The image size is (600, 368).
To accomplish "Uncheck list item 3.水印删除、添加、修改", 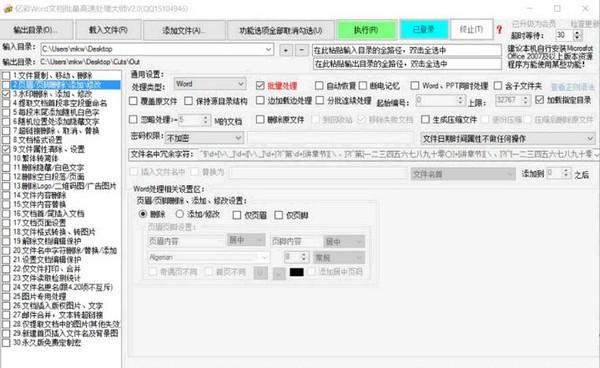I will 6,94.
